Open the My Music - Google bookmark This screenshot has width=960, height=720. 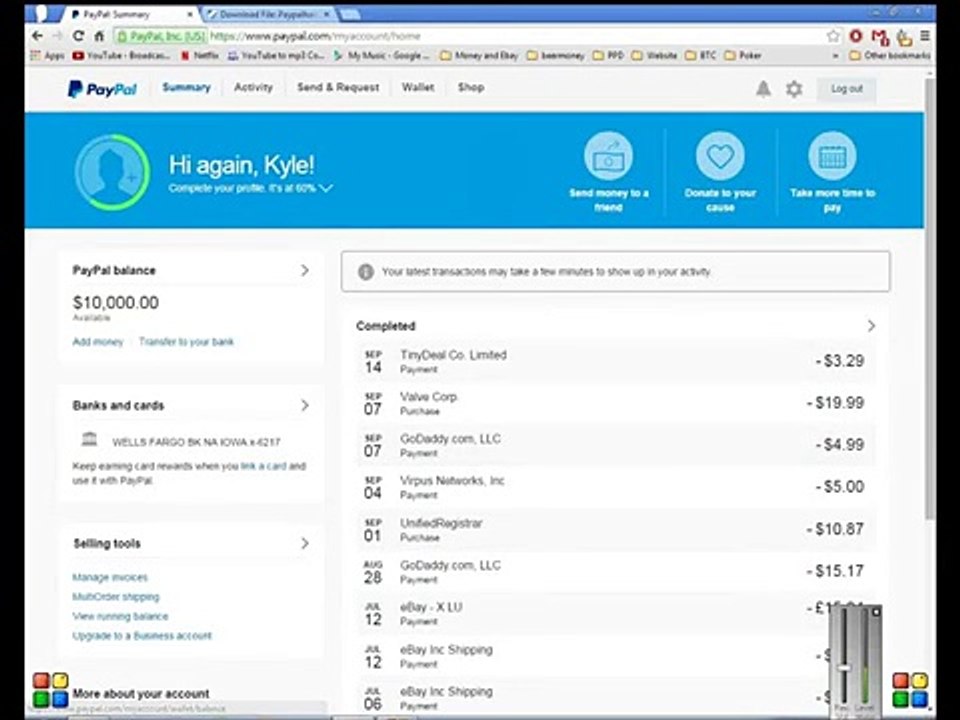[x=382, y=55]
